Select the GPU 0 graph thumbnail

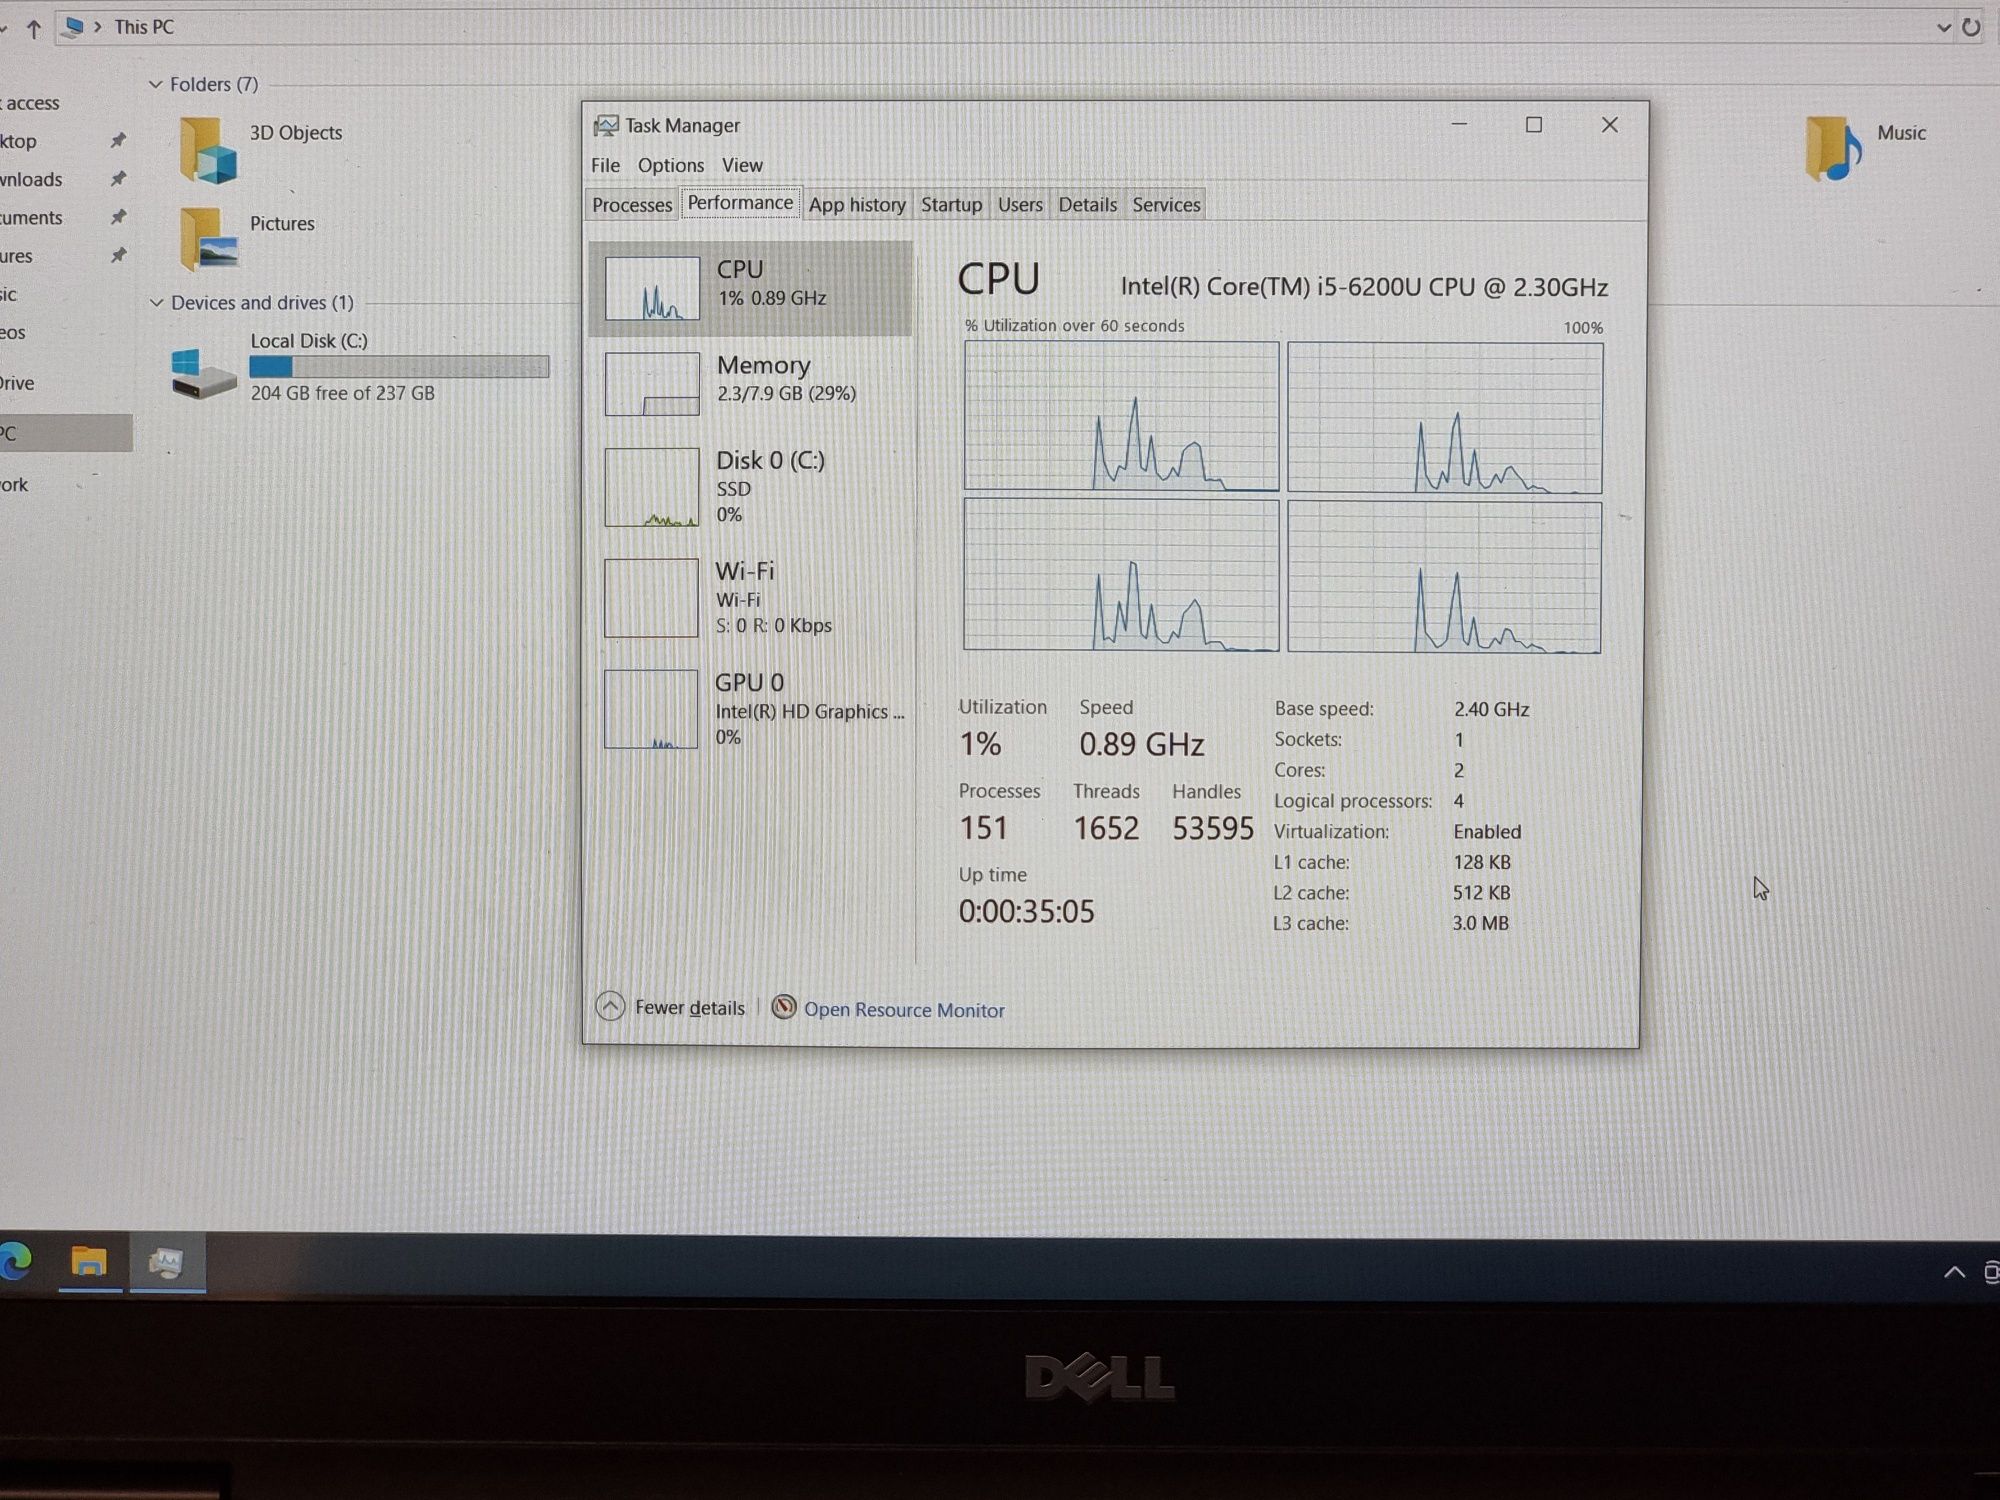(x=651, y=709)
